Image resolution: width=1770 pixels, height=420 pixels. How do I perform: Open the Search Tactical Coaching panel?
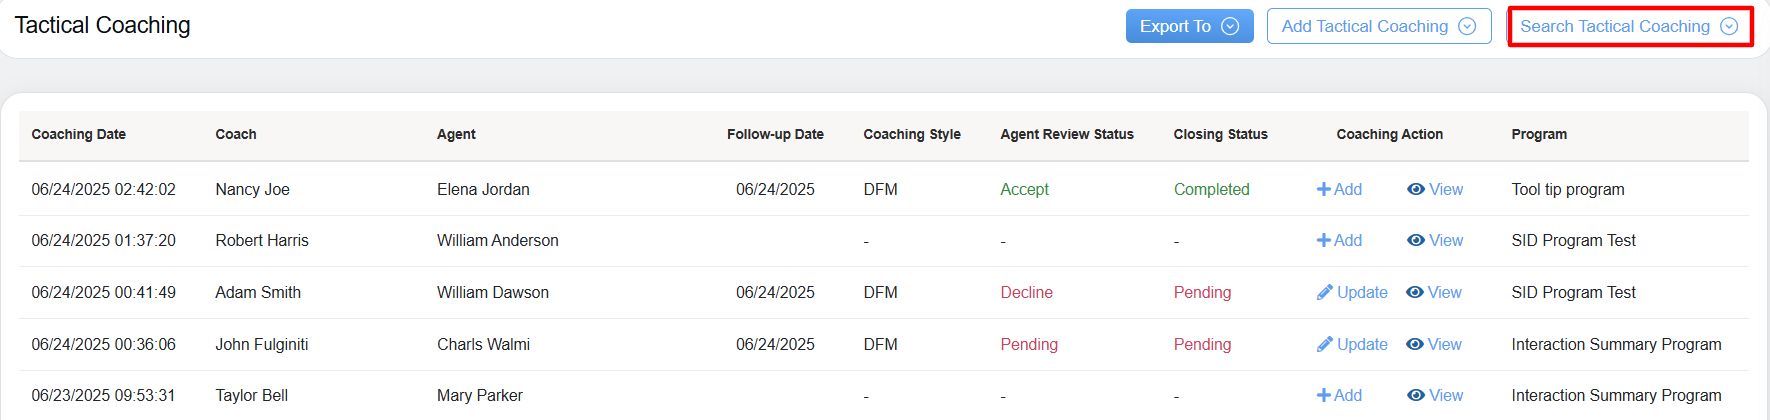click(x=1628, y=26)
